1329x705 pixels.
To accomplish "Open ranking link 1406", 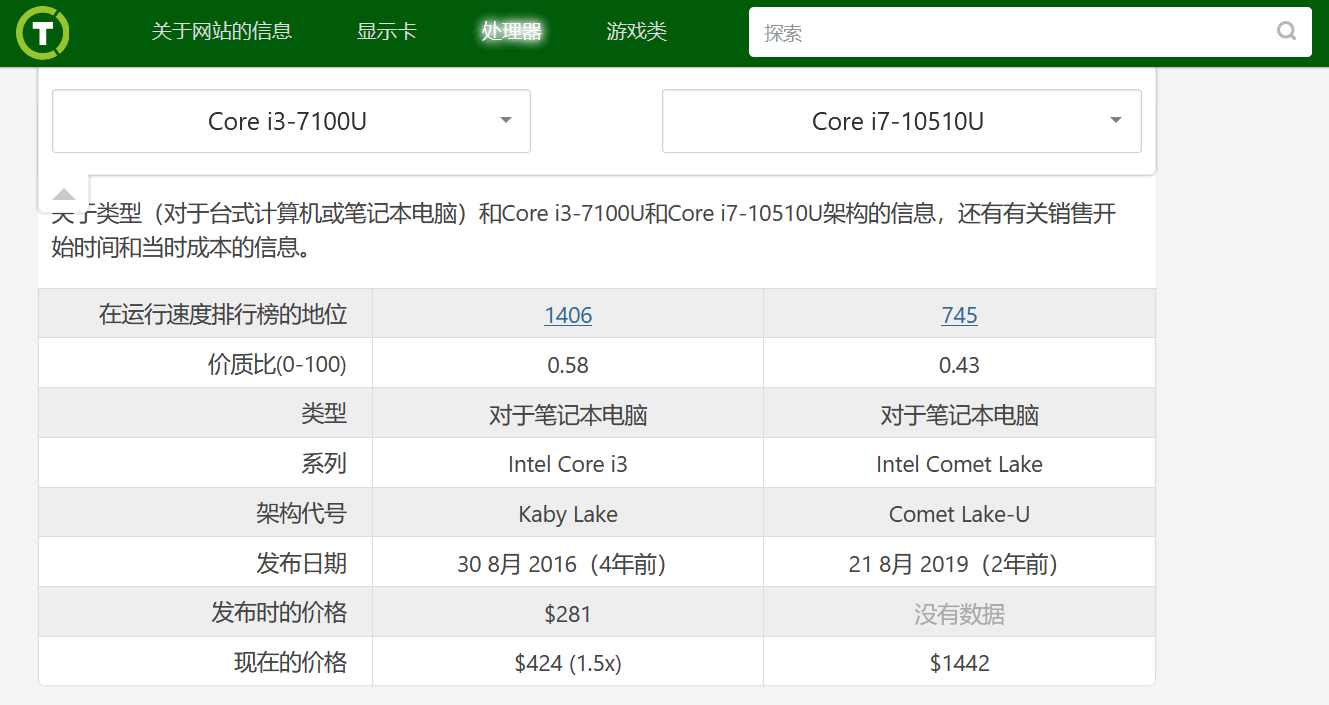I will (568, 315).
